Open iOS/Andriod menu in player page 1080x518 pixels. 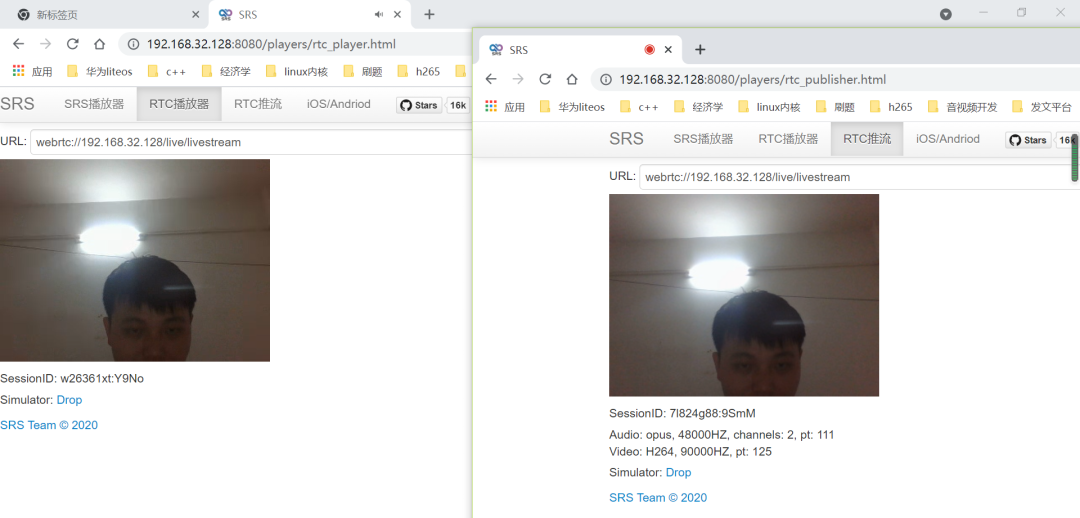(x=339, y=104)
